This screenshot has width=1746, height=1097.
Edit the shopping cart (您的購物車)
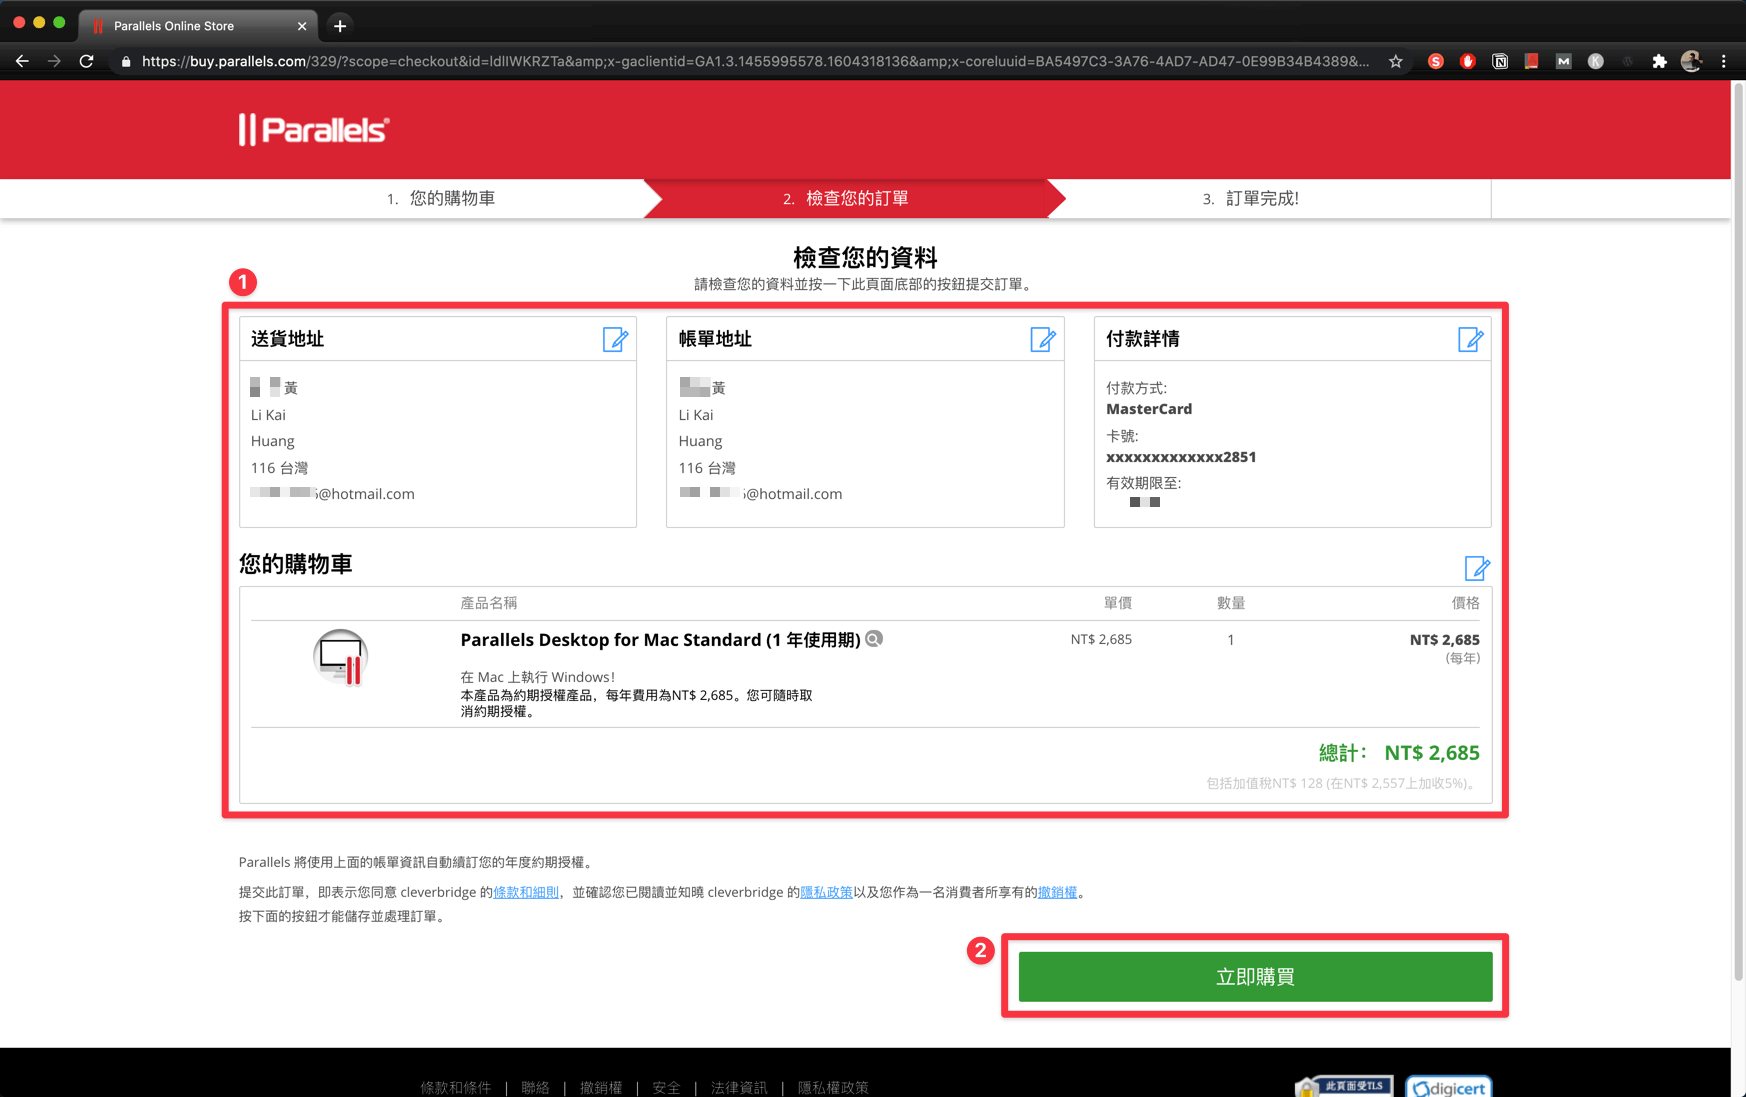1477,568
